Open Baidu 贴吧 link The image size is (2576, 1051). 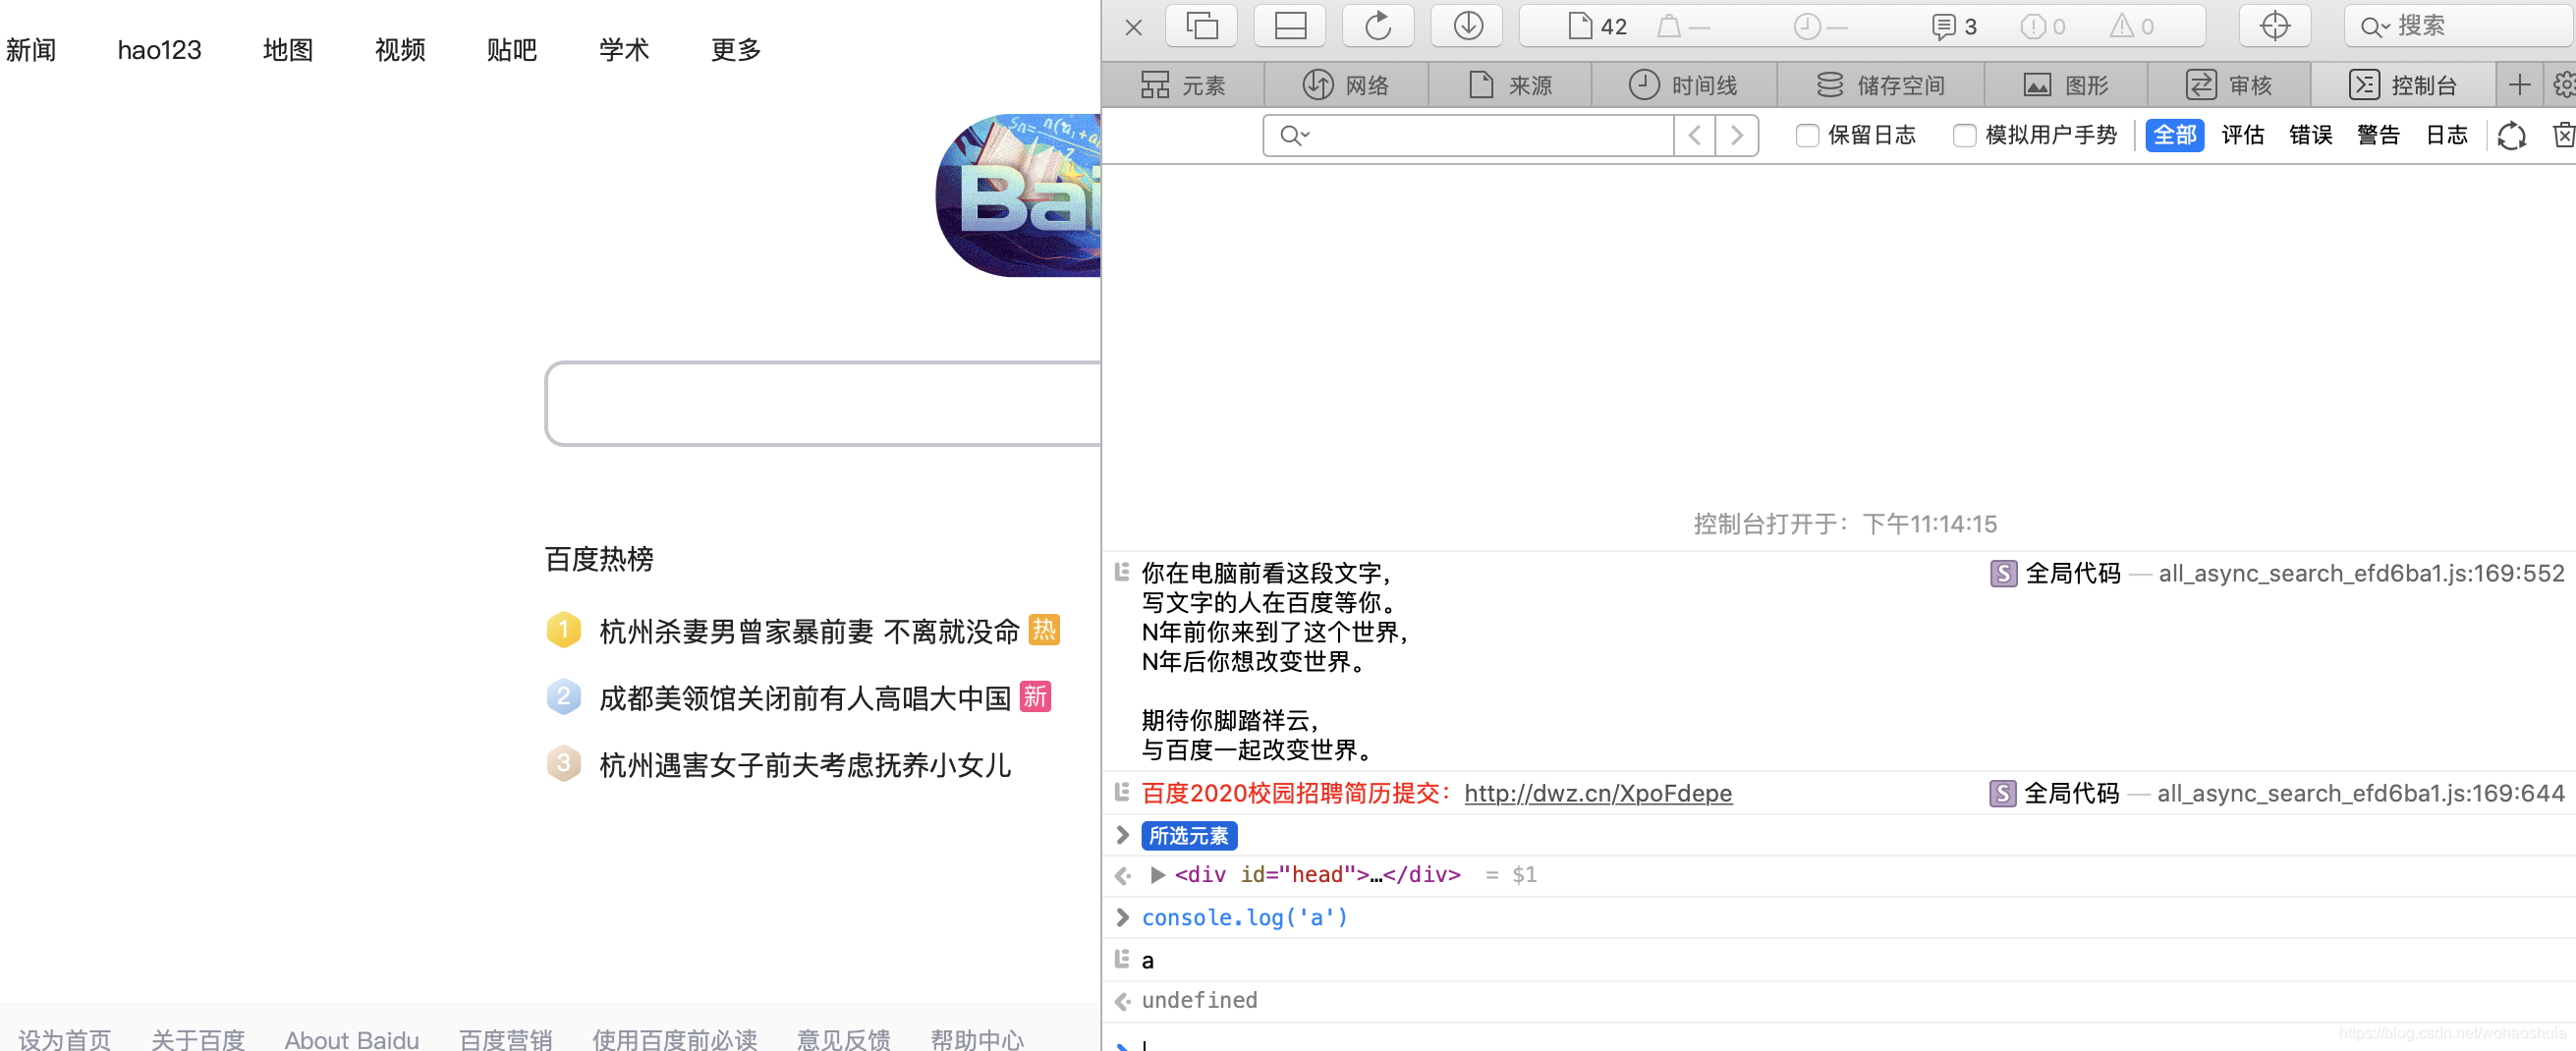point(512,50)
